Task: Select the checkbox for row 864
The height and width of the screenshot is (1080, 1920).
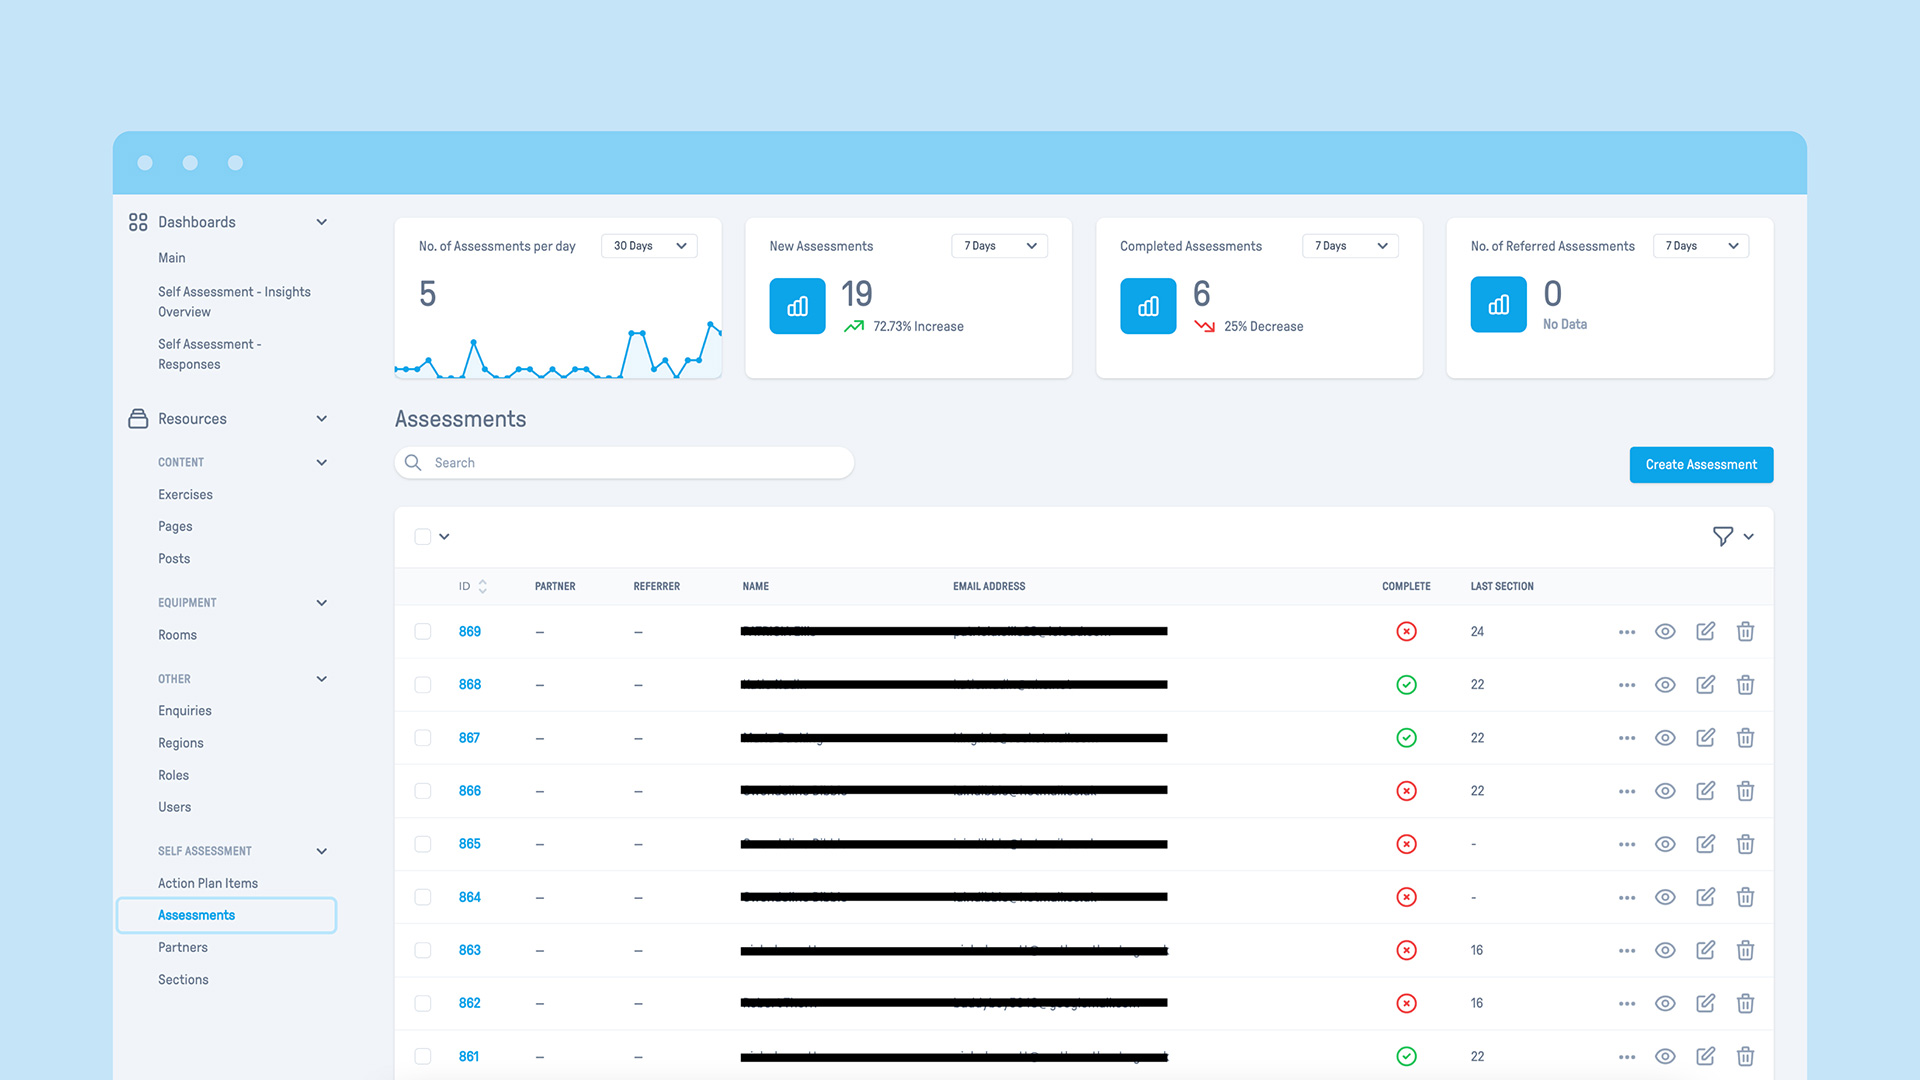Action: click(423, 897)
